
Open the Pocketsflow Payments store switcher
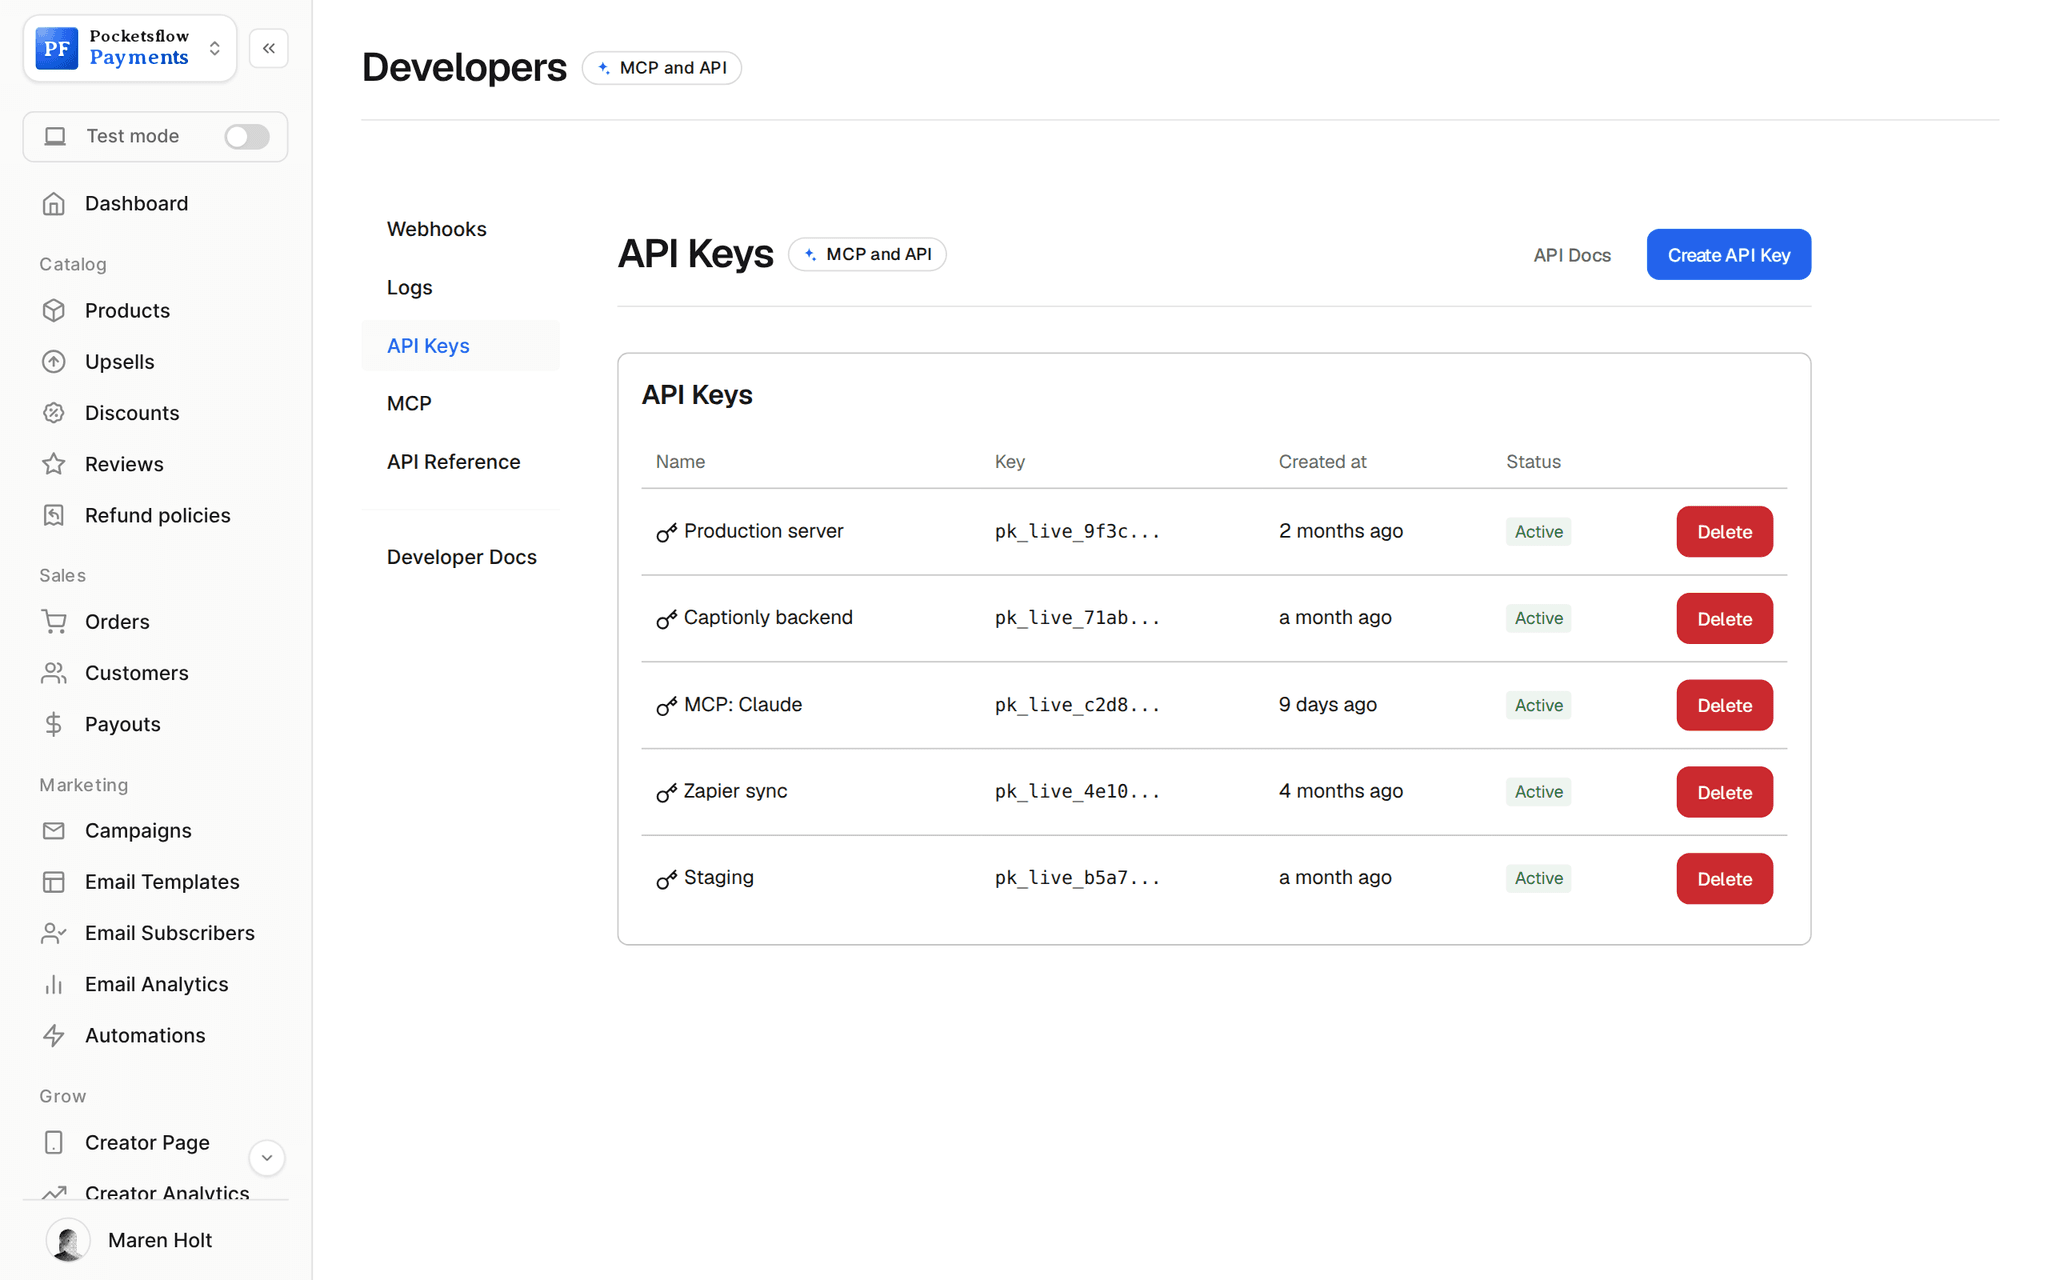(x=130, y=48)
